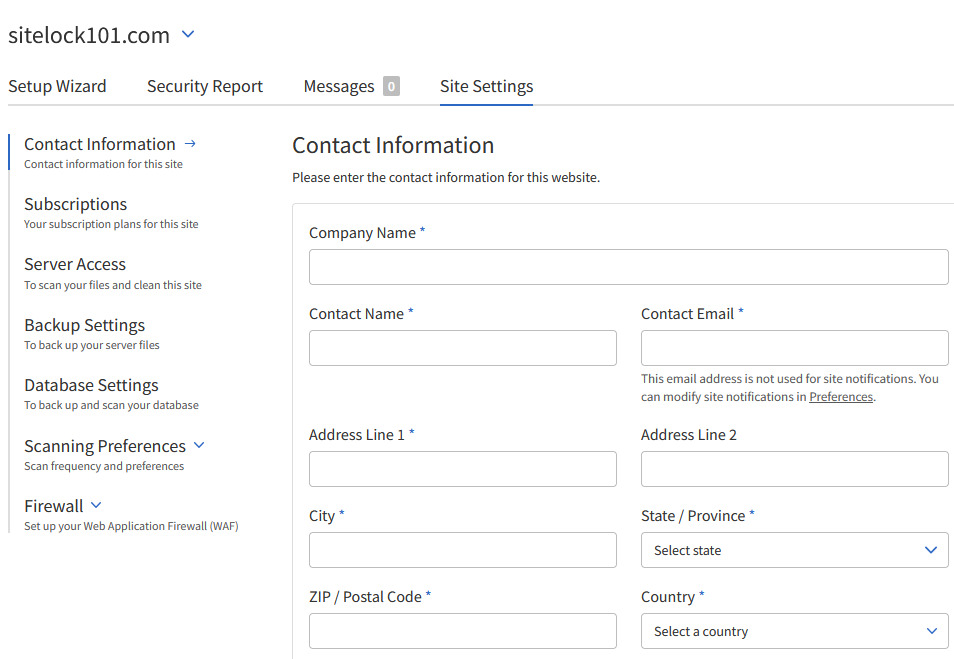Expand the Firewall section chevron
Viewport: 954px width, 659px height.
96,505
